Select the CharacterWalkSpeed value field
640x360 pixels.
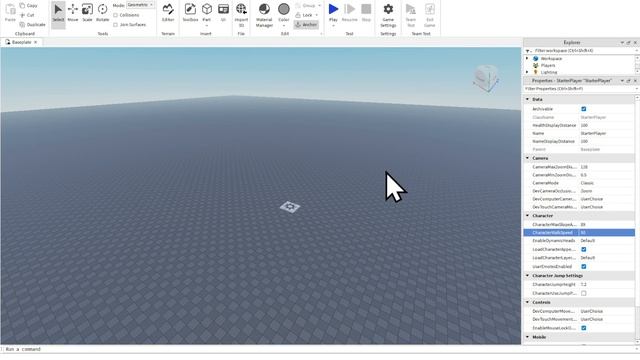point(607,233)
